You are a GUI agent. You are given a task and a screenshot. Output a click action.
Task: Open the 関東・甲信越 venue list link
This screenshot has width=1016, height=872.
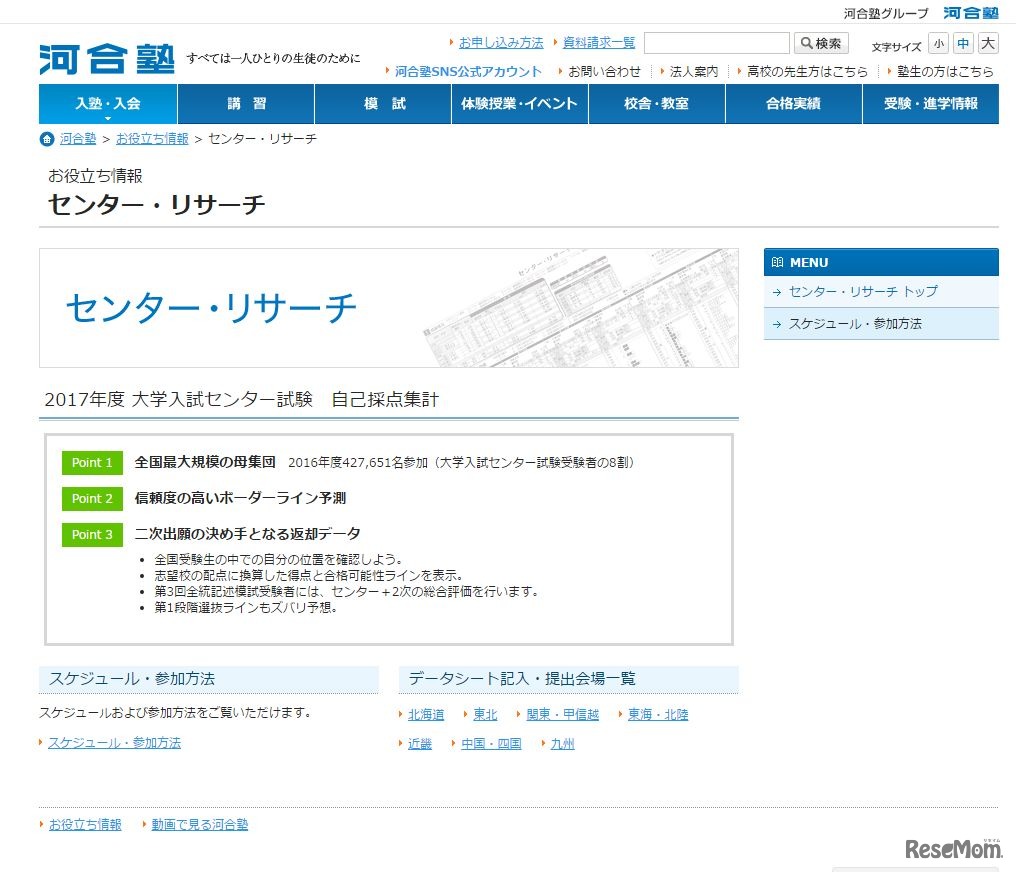tap(562, 714)
